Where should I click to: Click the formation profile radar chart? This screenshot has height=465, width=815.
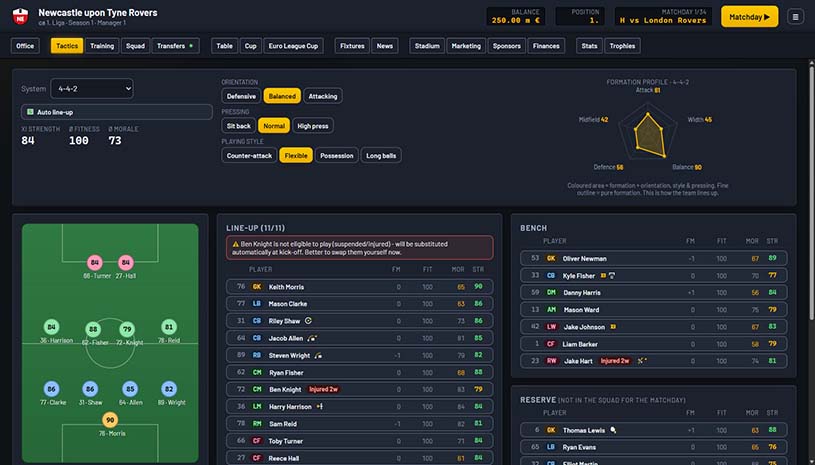648,132
